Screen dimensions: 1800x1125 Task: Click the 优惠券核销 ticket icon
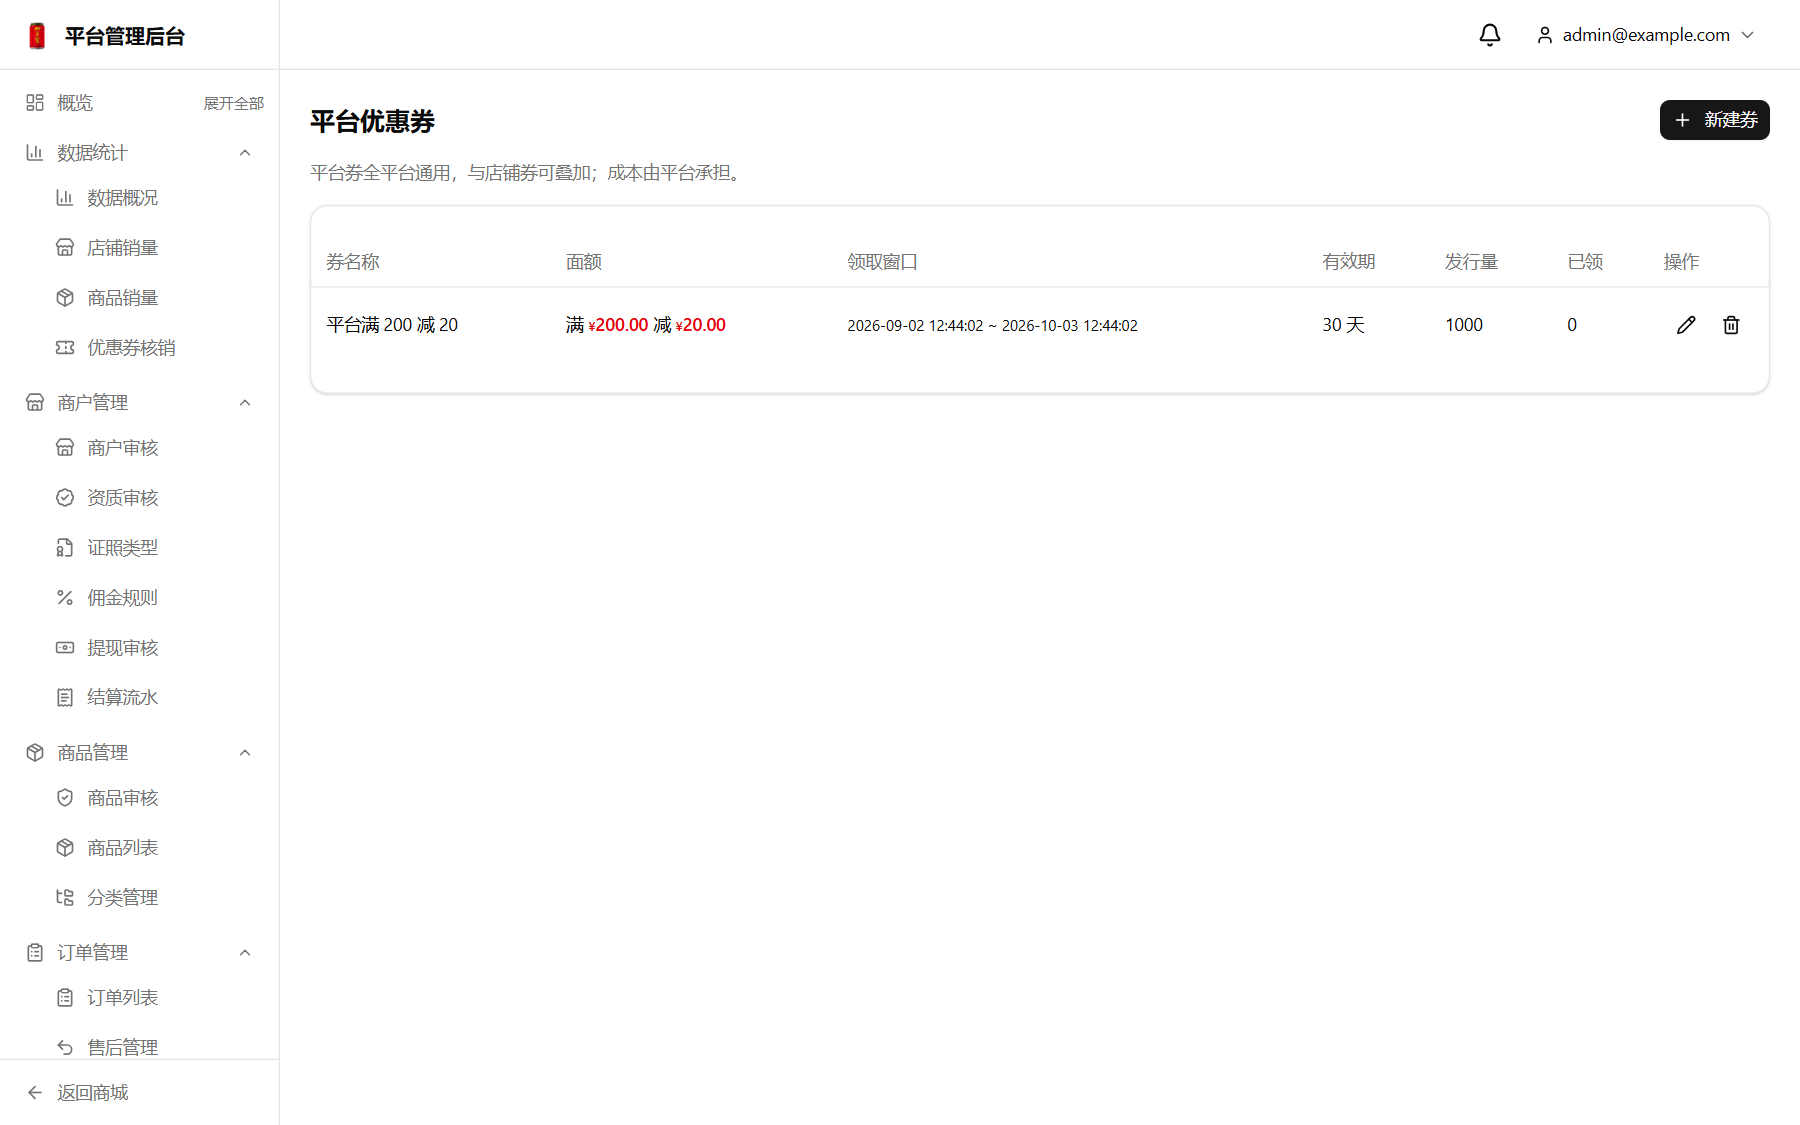click(x=65, y=347)
